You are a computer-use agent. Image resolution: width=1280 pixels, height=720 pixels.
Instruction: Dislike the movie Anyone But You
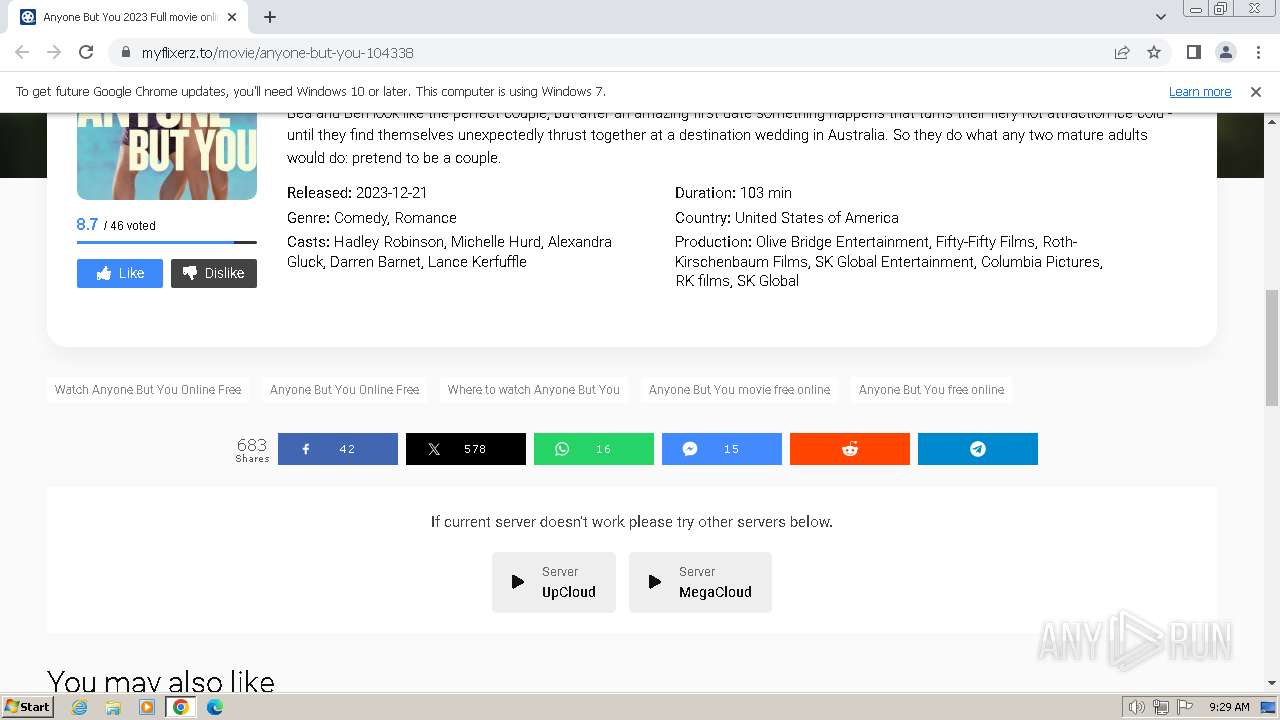pos(214,273)
